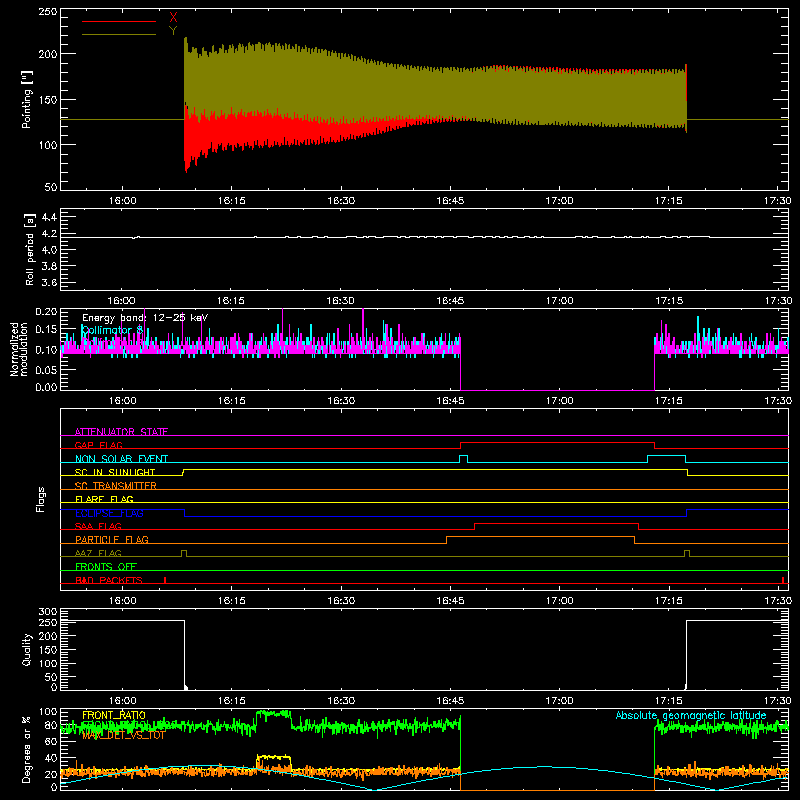
Task: Click the 0.20 tick on the modulation axis
Action: click(x=46, y=311)
